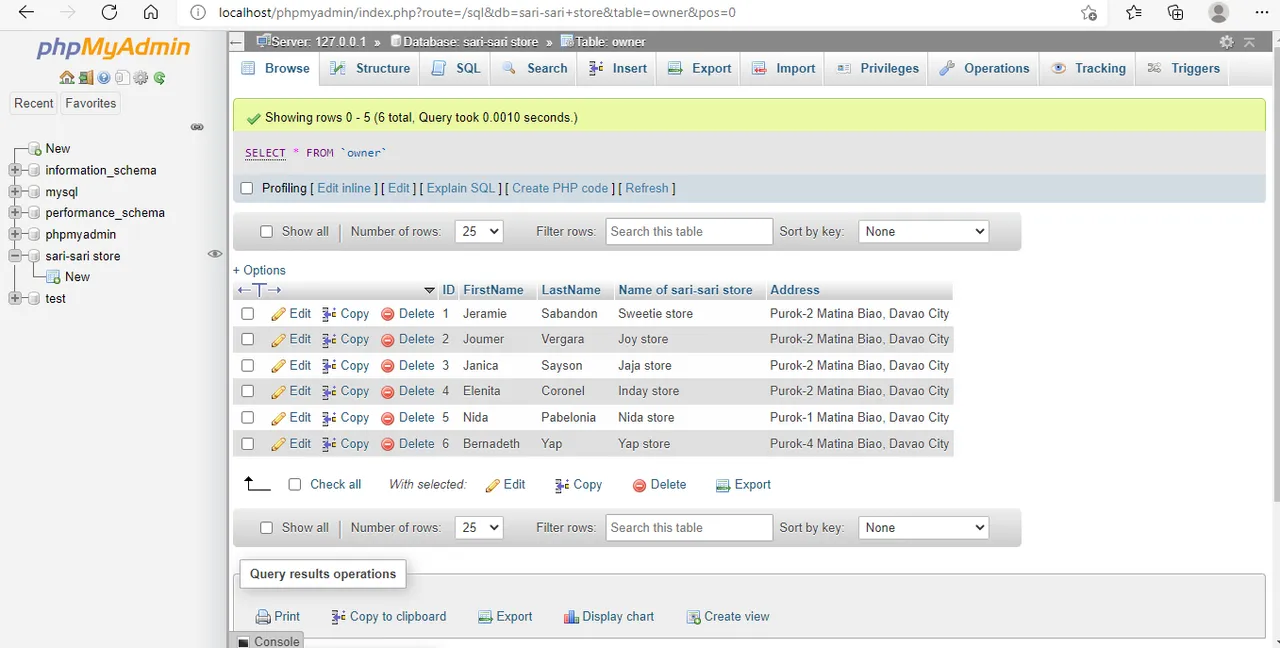1280x648 pixels.
Task: Click browser home icon
Action: [150, 13]
